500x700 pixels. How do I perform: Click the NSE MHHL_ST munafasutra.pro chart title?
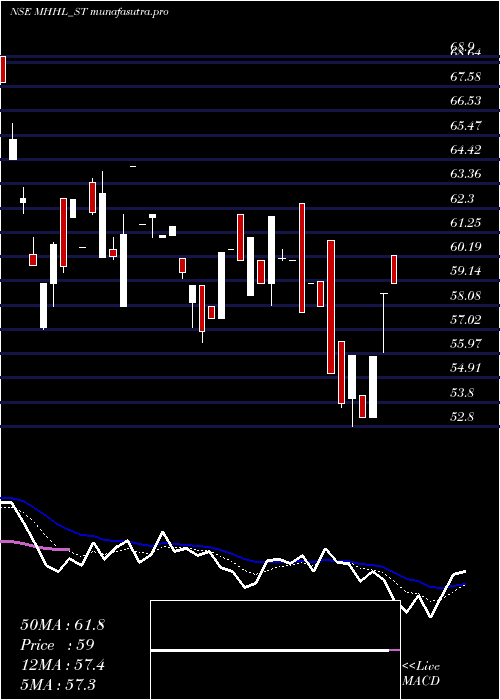pos(89,12)
